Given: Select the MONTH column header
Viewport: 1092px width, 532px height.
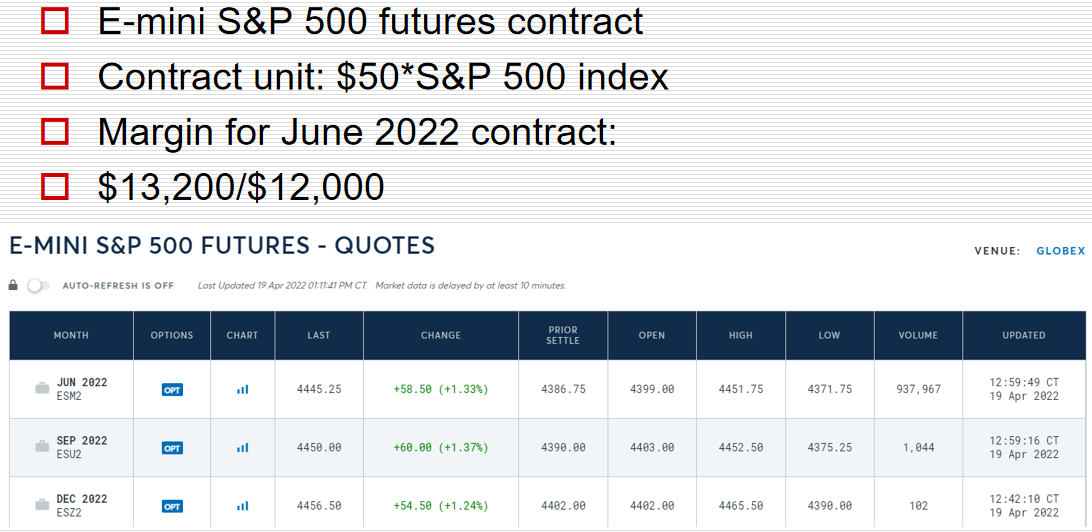Looking at the screenshot, I should click(71, 335).
